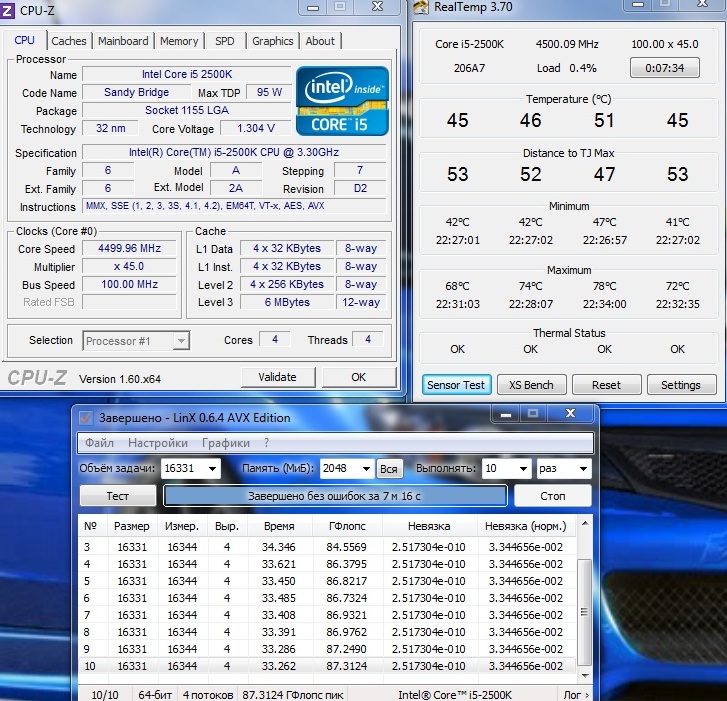Open the Настройки menu in LinX
727x701 pixels.
tap(158, 443)
